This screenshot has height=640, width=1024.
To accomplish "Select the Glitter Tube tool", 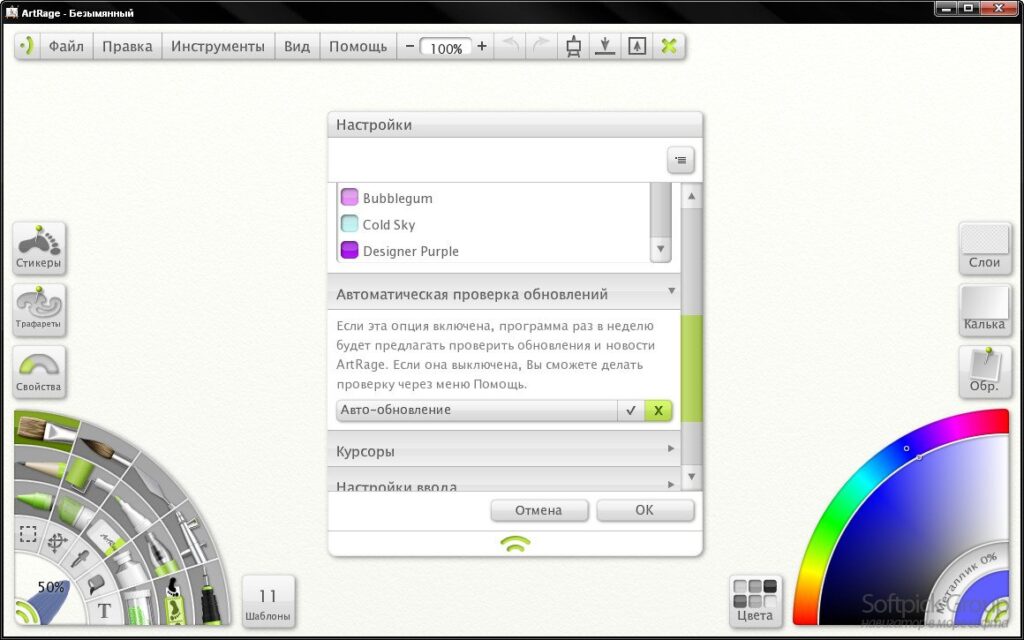I will (137, 604).
